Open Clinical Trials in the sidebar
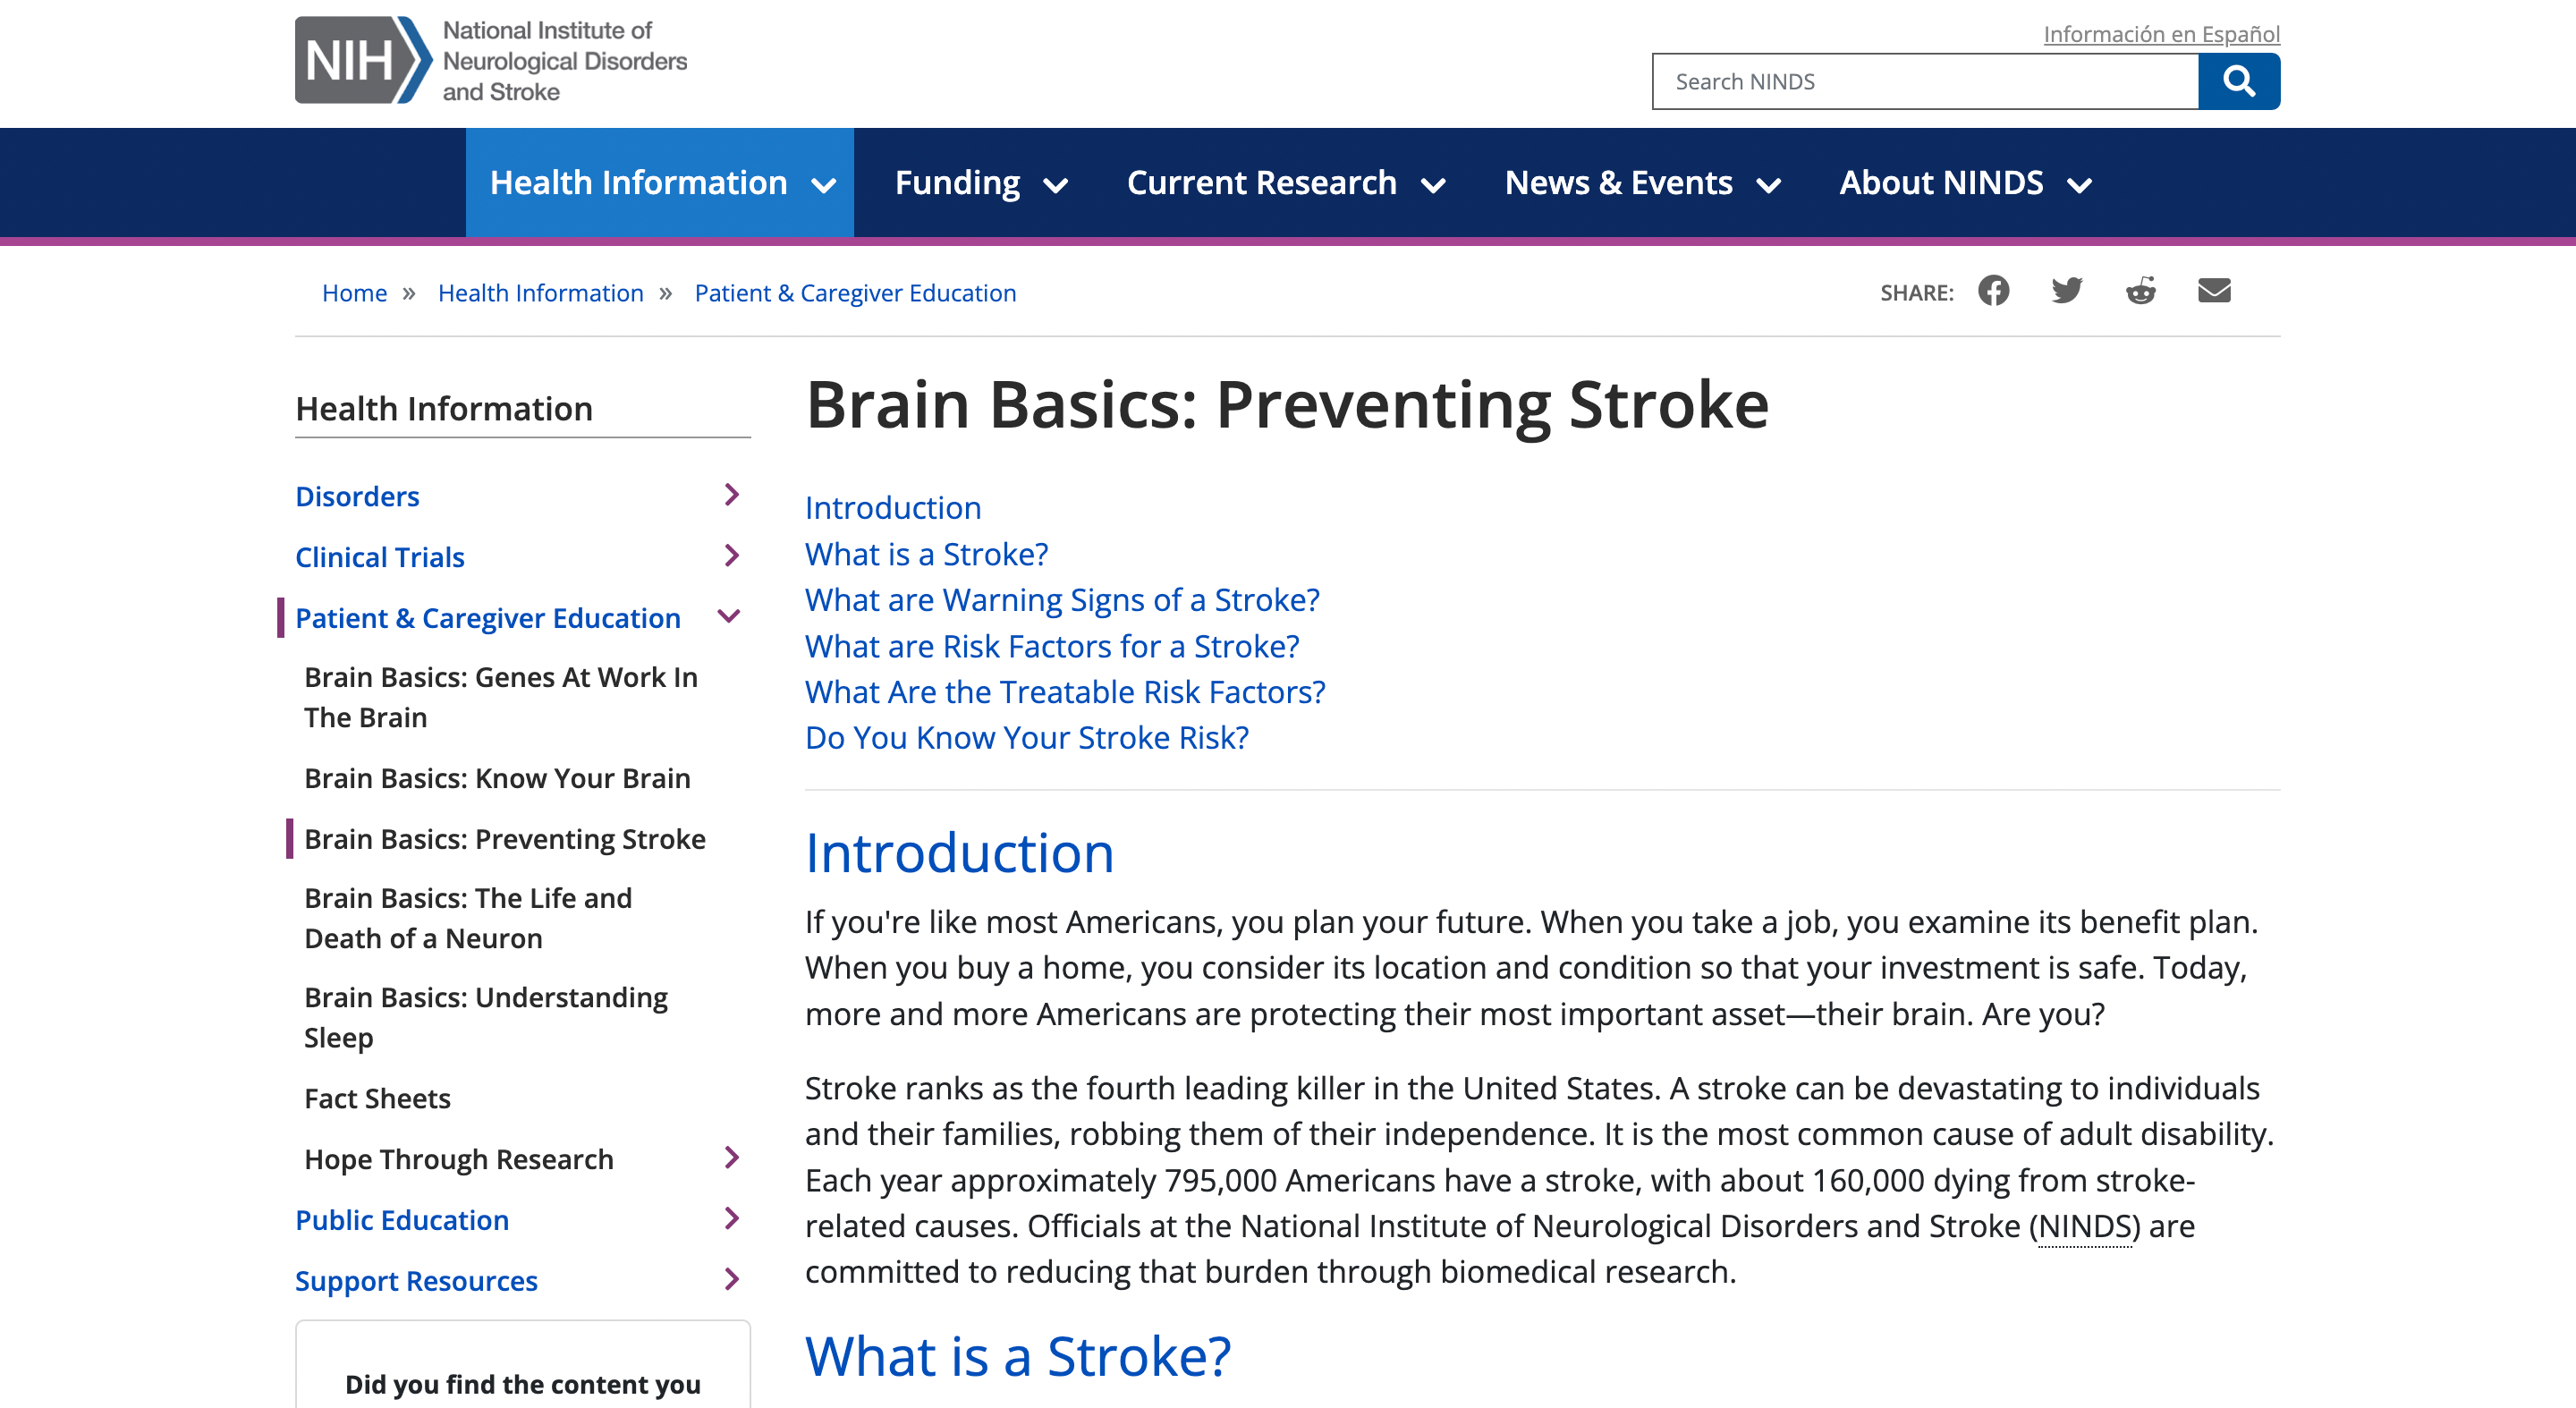2576x1408 pixels. (380, 557)
